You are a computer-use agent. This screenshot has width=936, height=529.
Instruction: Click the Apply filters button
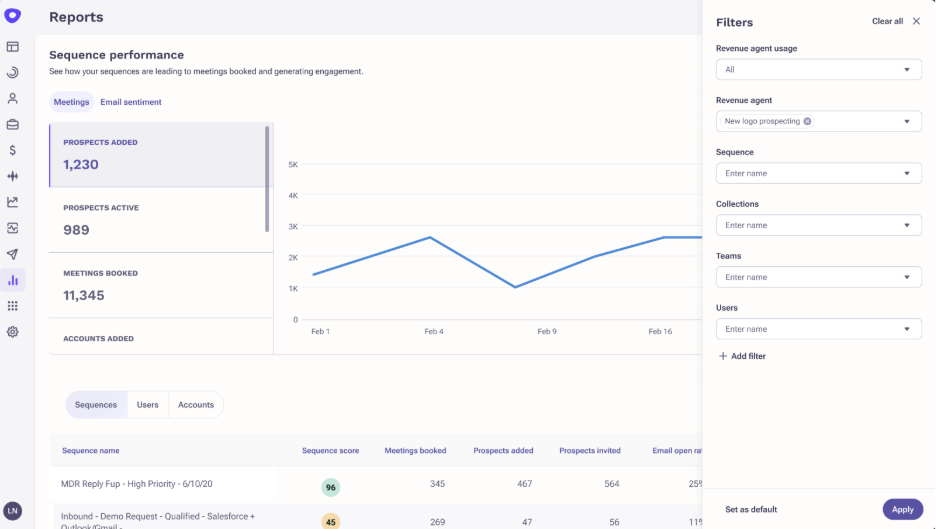click(903, 509)
